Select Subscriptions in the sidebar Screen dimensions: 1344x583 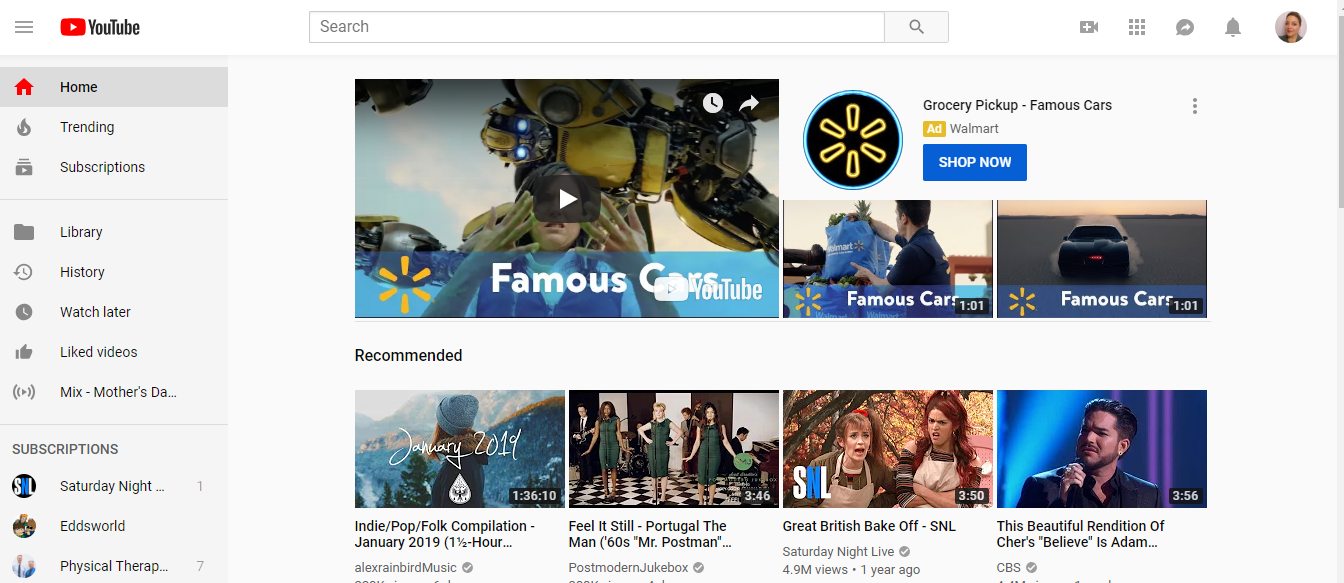[x=114, y=167]
